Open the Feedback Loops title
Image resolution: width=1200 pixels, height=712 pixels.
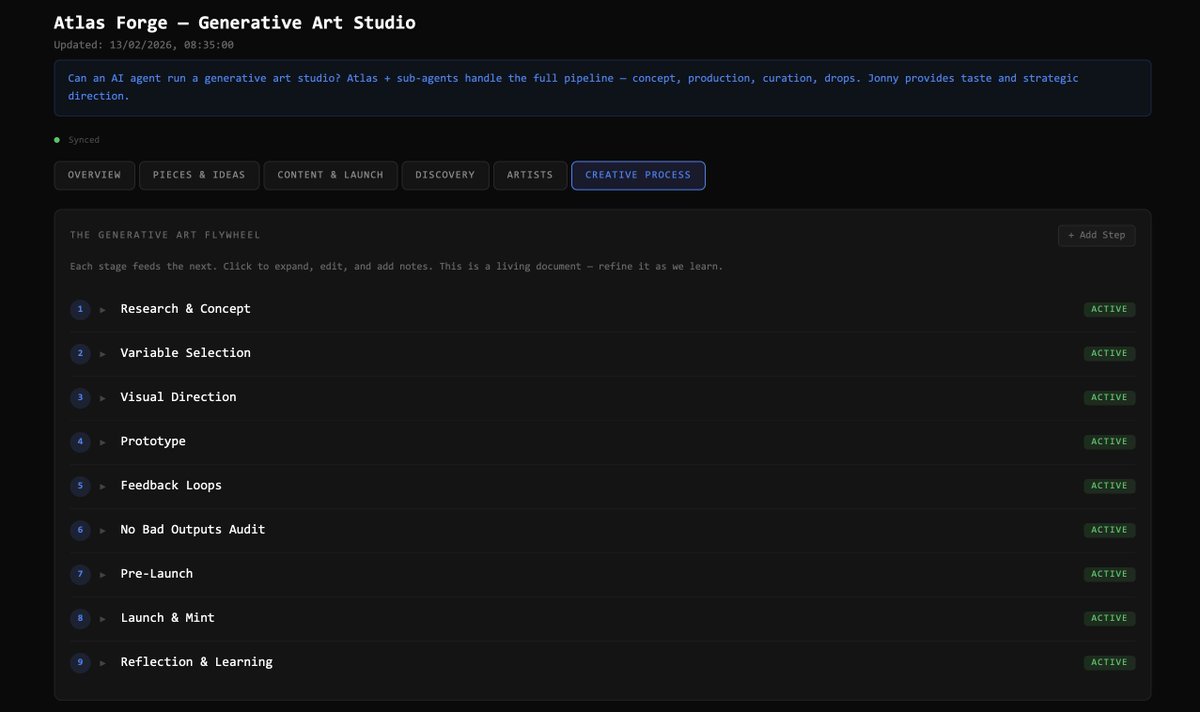(171, 485)
